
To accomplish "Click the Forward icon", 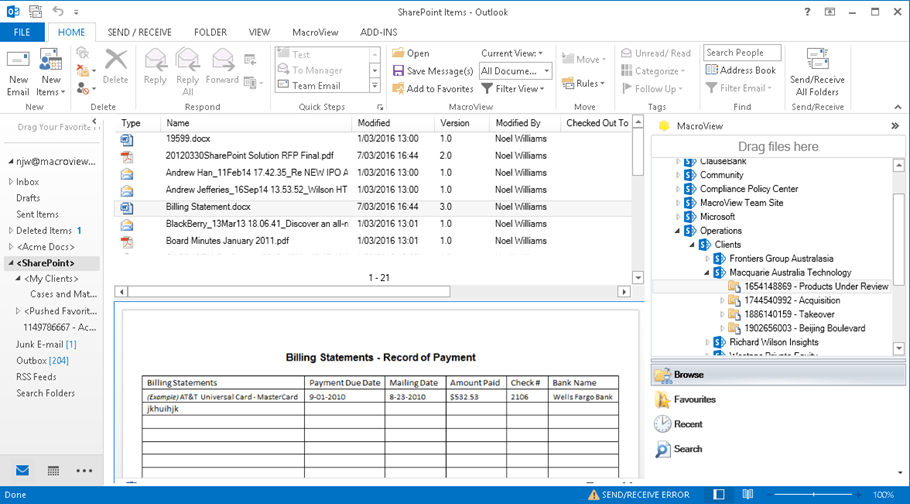I will pos(222,60).
